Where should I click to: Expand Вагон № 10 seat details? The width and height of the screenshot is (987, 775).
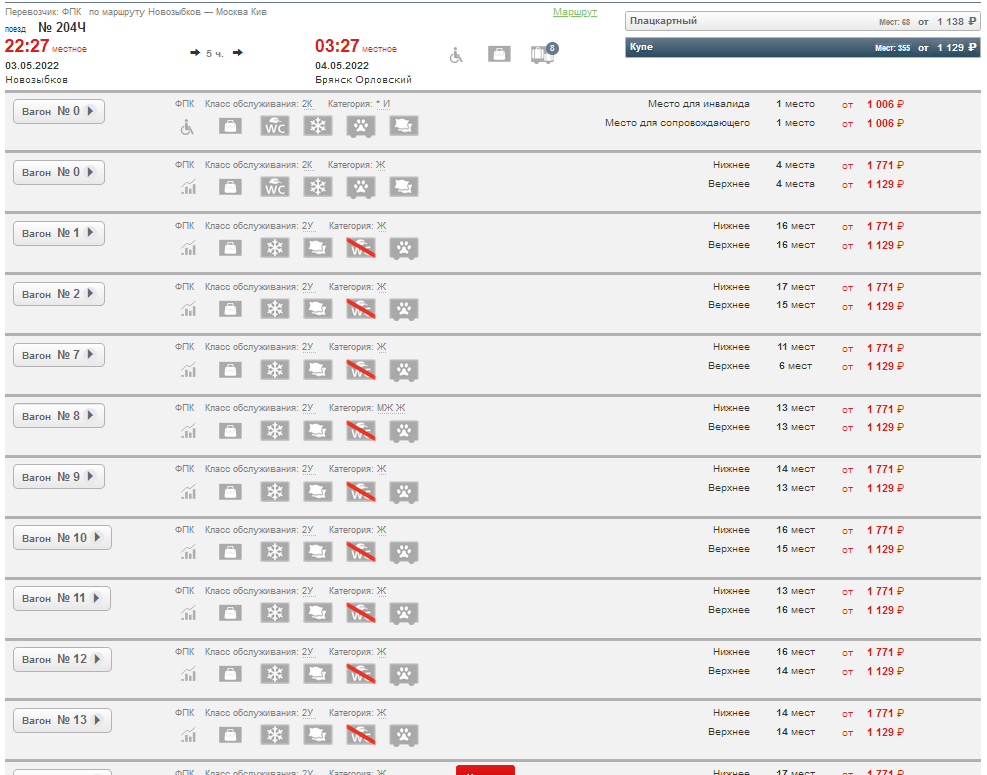[x=62, y=538]
